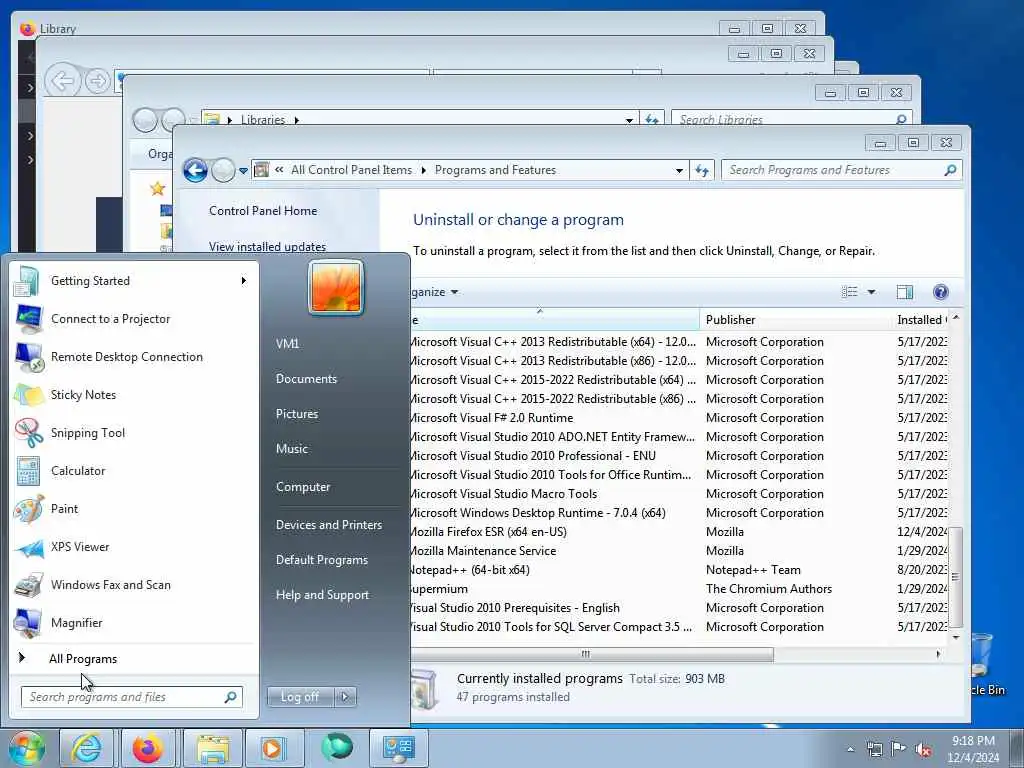
Task: Click All Control Panel Items breadcrumb
Action: coord(351,170)
